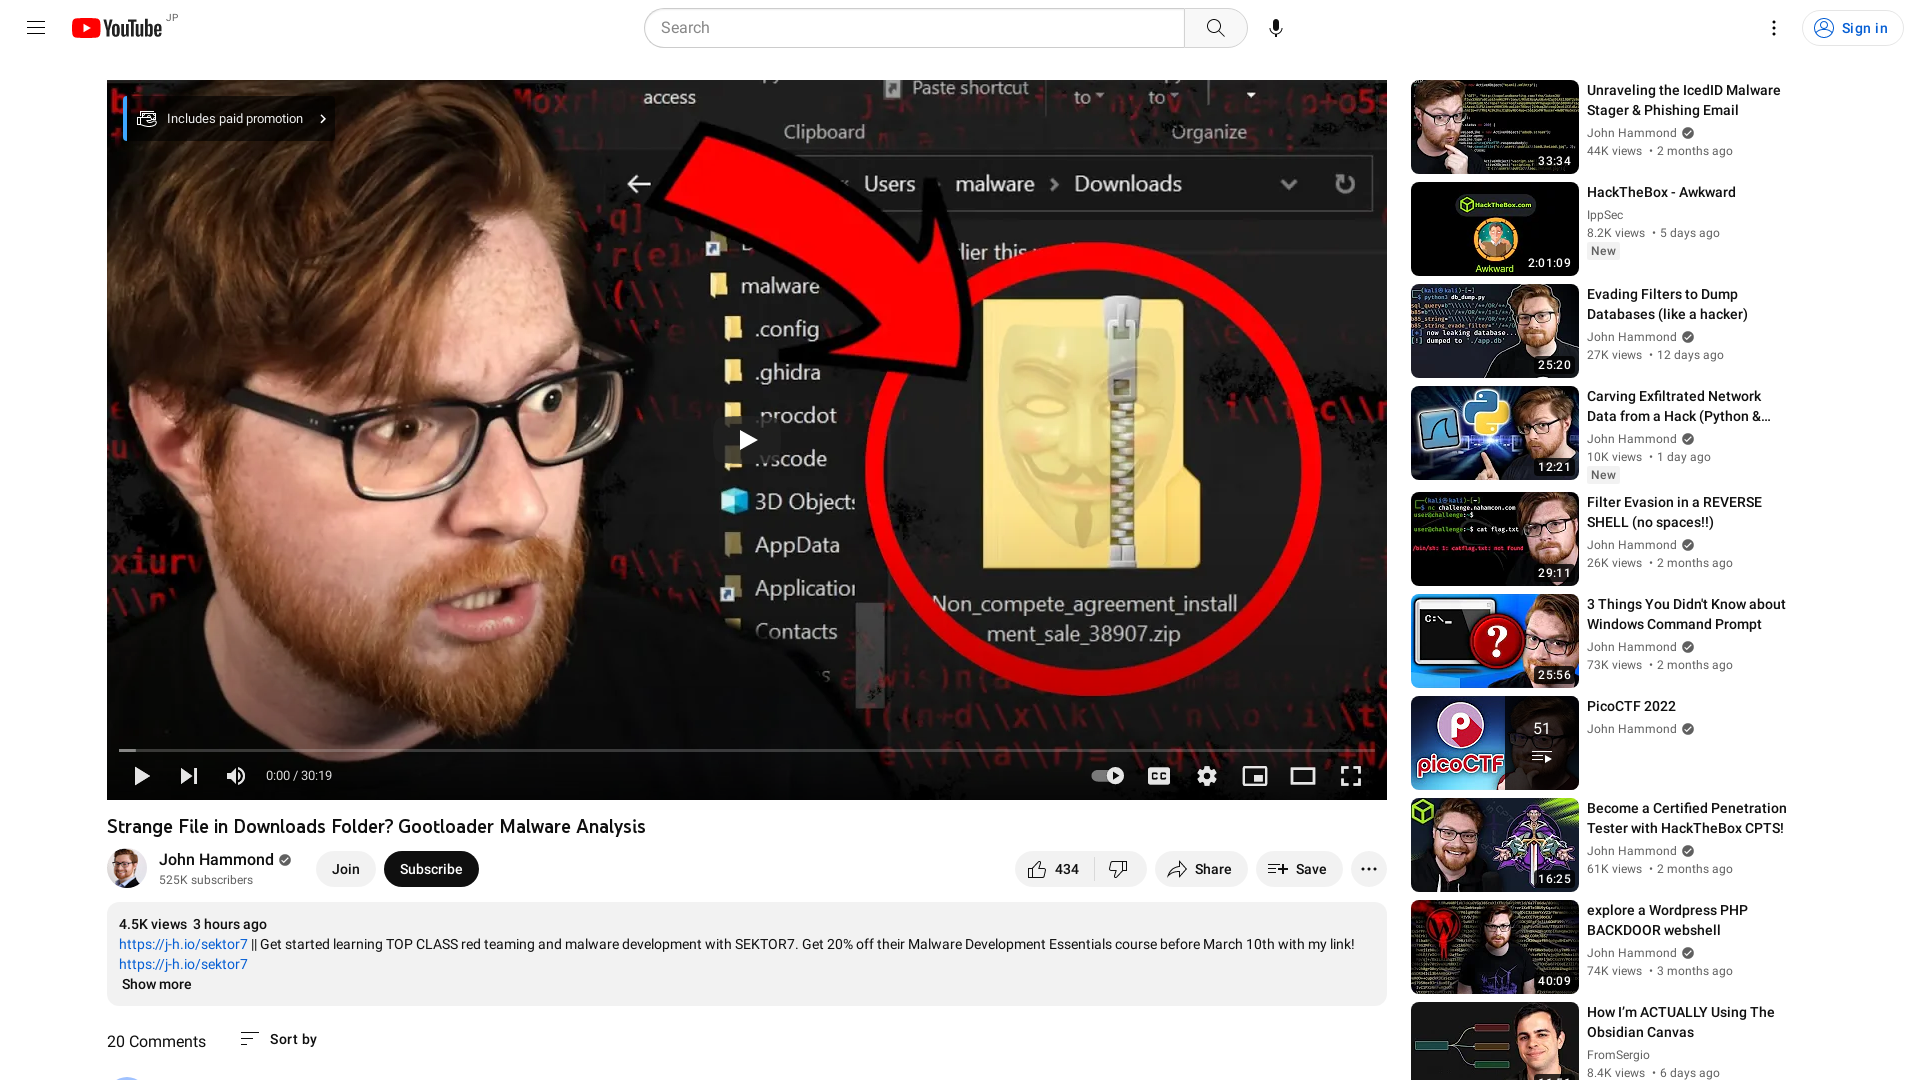Open video settings gear menu
This screenshot has height=1080, width=1920.
pos(1207,775)
